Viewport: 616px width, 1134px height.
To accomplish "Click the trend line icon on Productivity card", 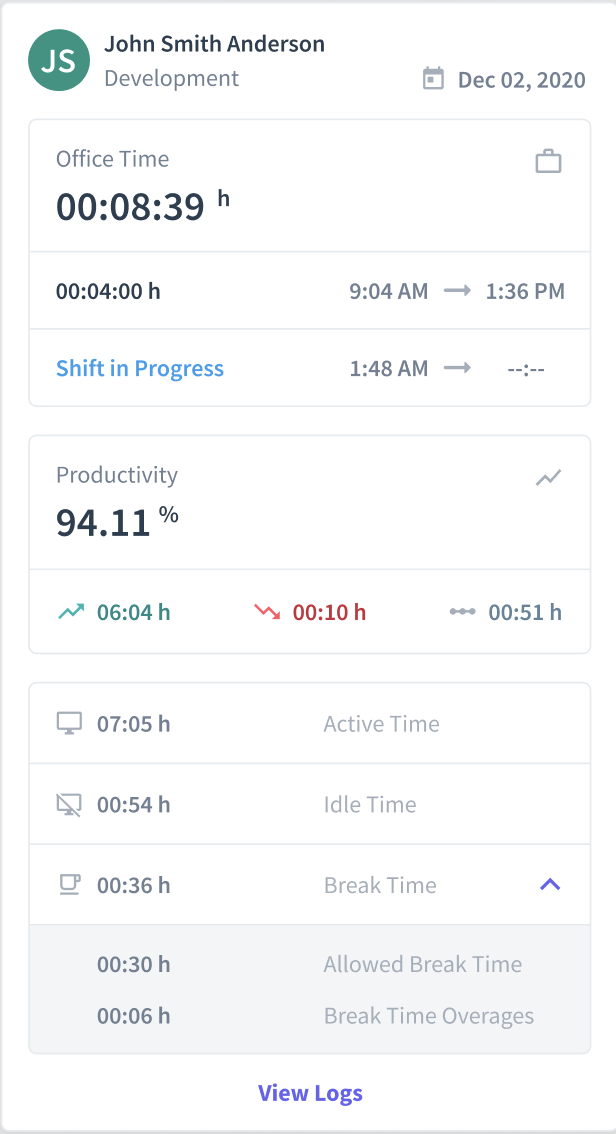I will (x=549, y=477).
